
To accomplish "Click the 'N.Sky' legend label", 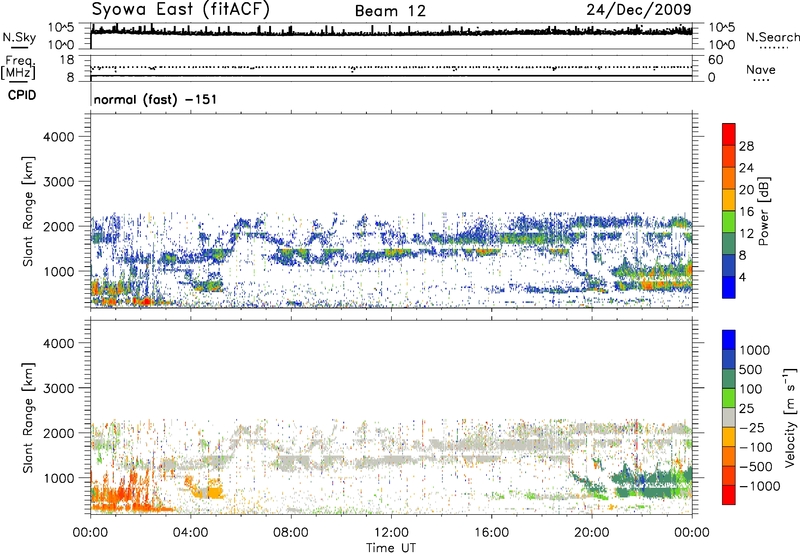I will coord(19,37).
